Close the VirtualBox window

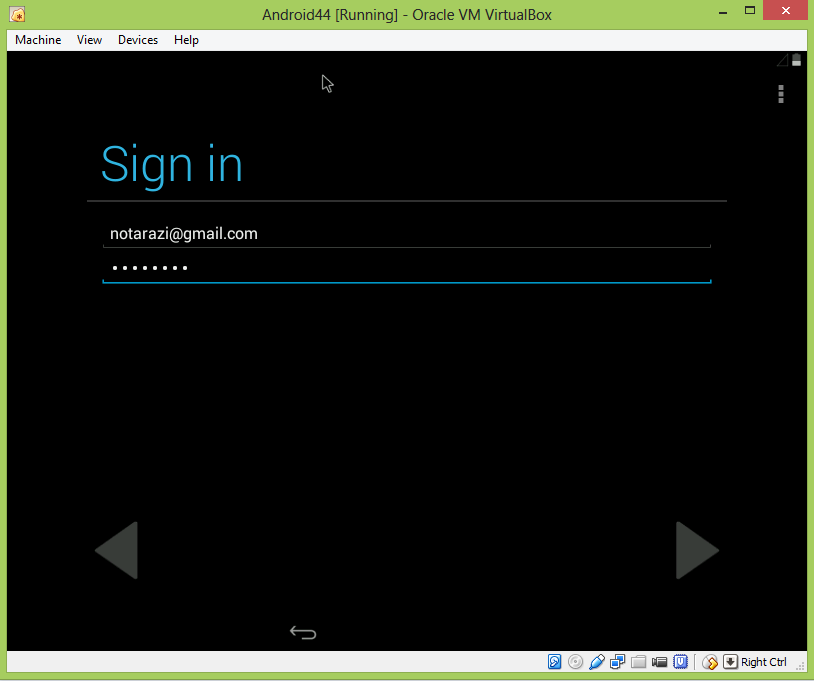785,10
